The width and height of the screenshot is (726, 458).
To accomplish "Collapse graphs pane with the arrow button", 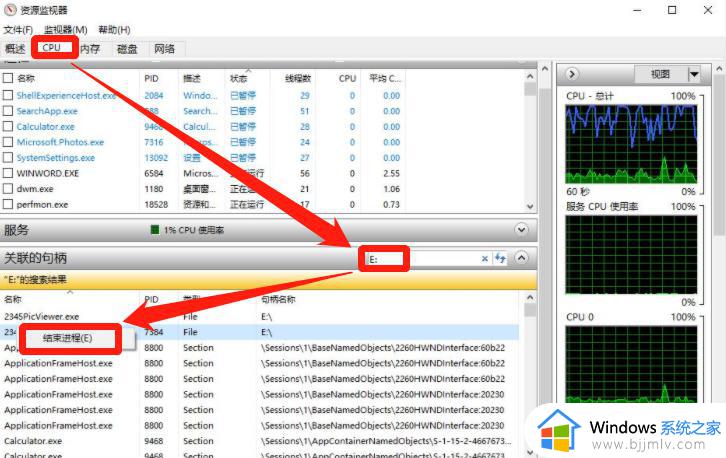I will pyautogui.click(x=572, y=74).
